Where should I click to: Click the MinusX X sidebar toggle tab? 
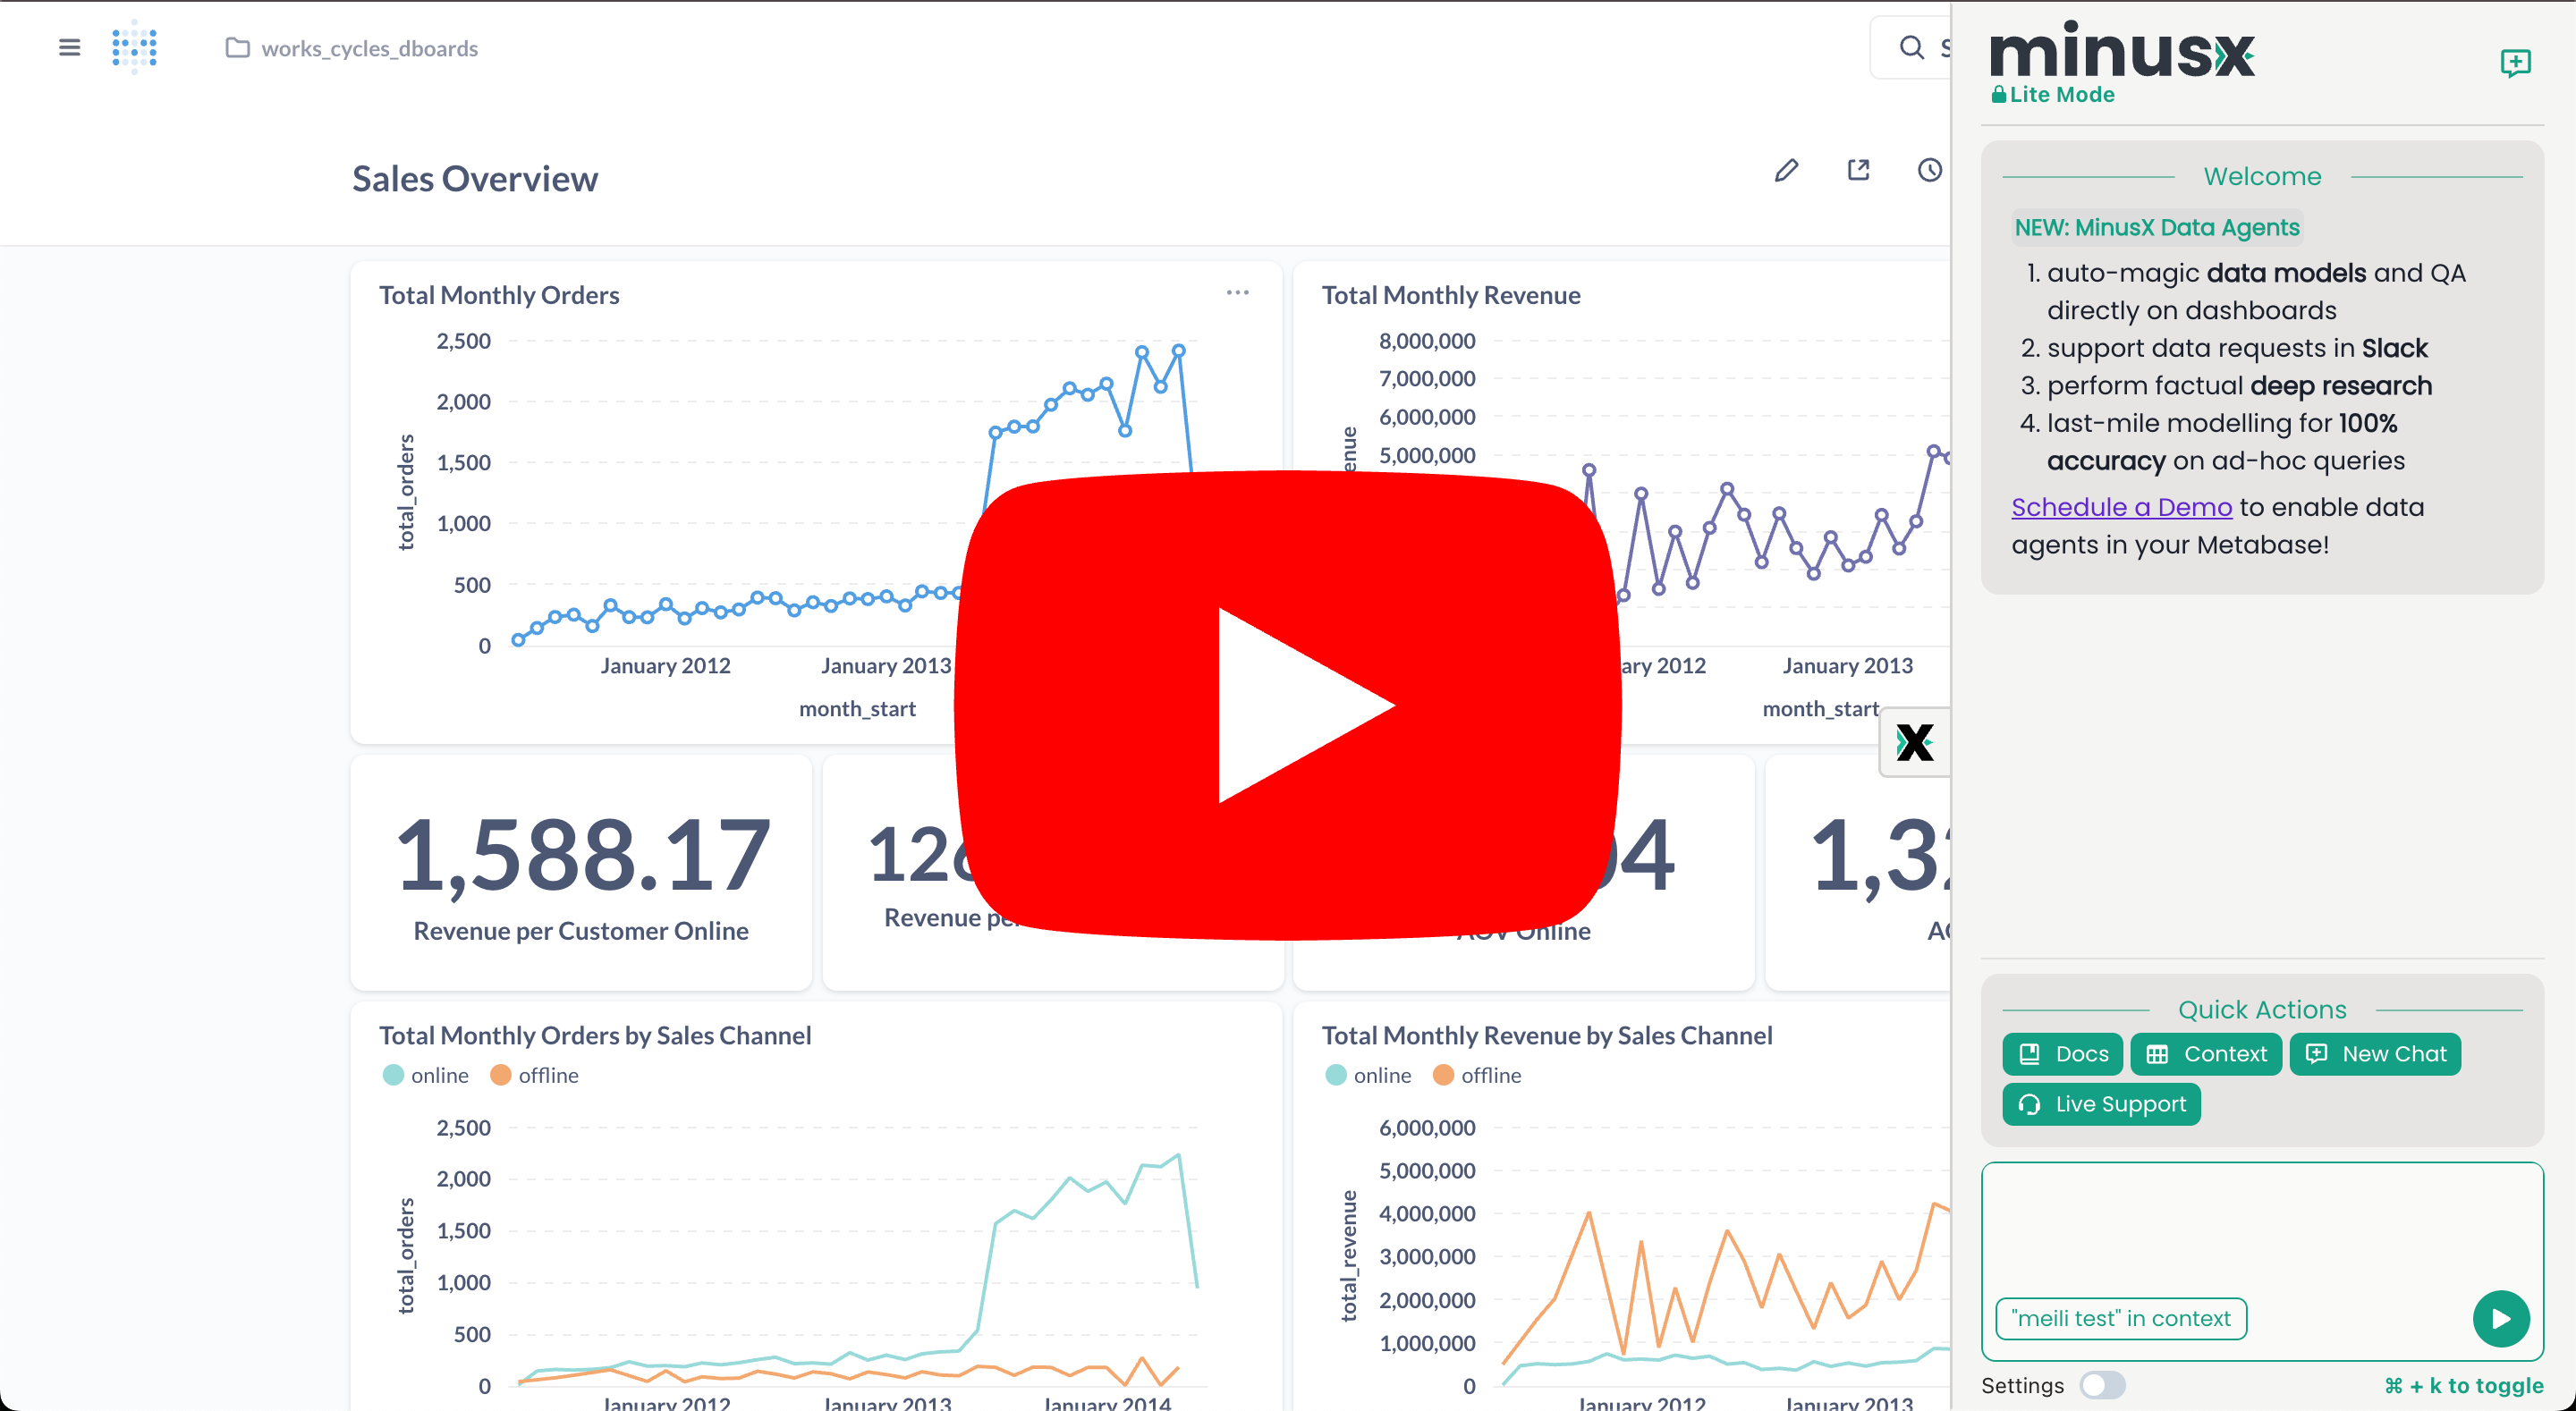[1914, 742]
